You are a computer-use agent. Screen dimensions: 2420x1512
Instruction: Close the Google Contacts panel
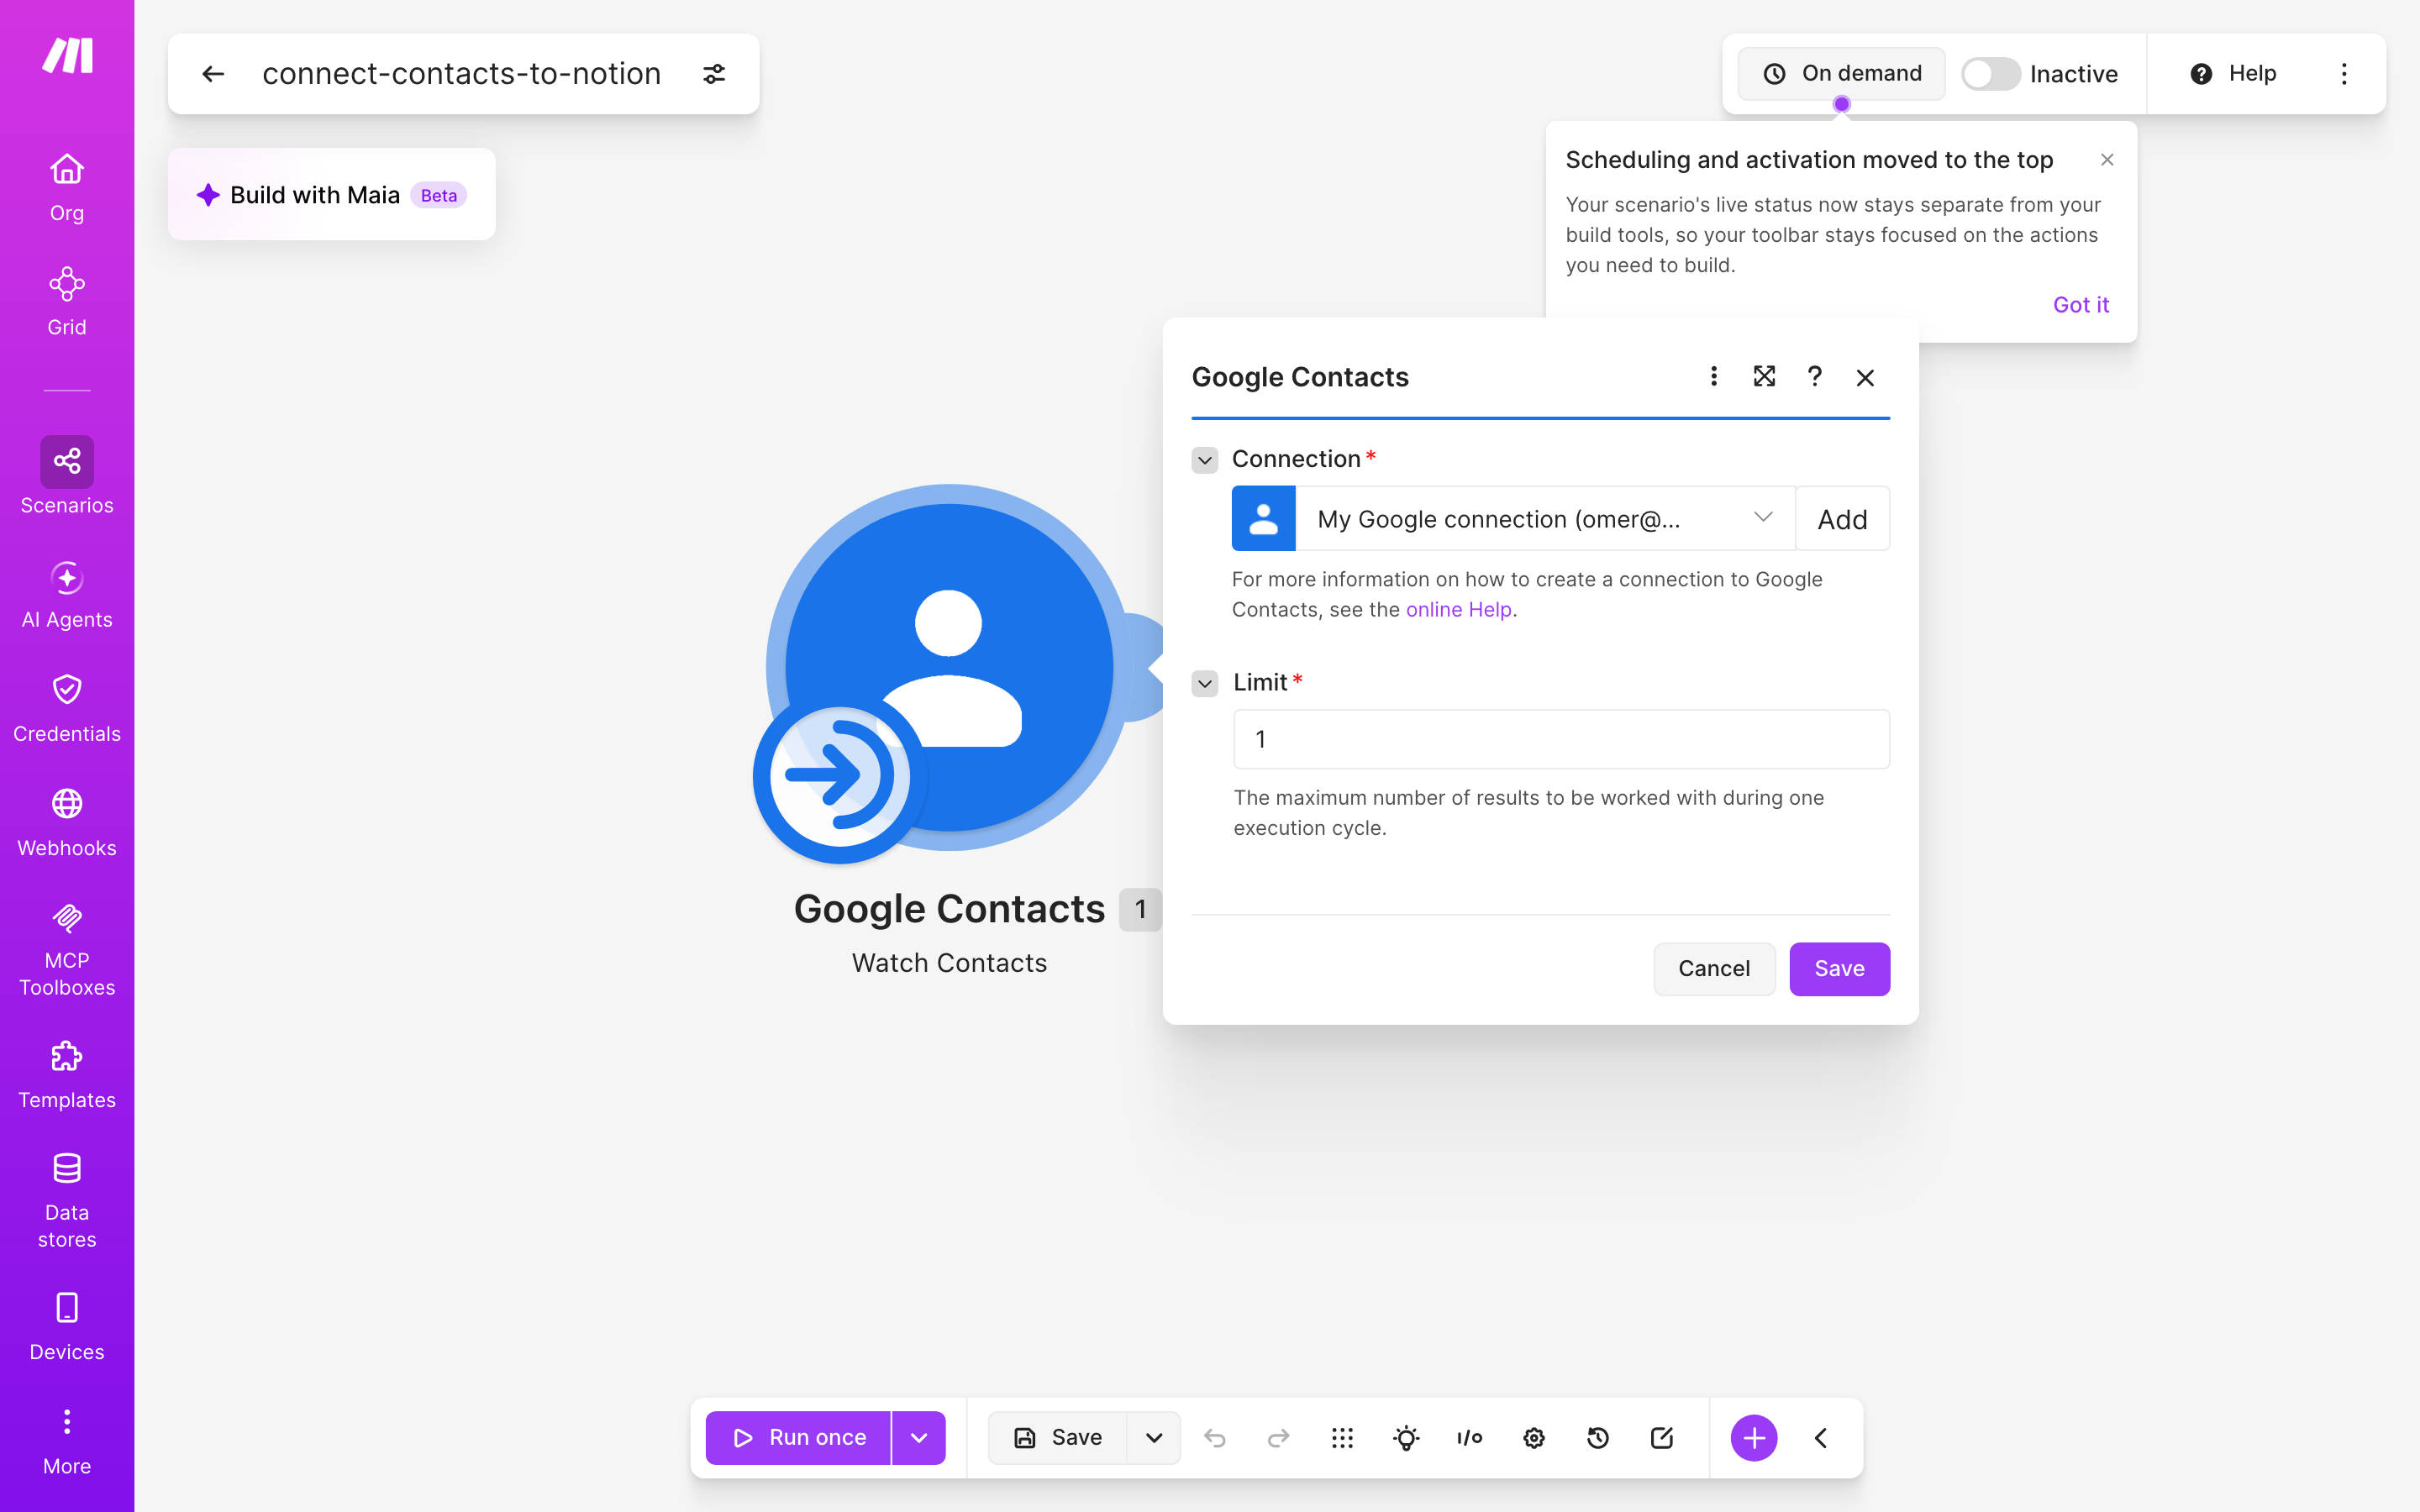coord(1865,377)
